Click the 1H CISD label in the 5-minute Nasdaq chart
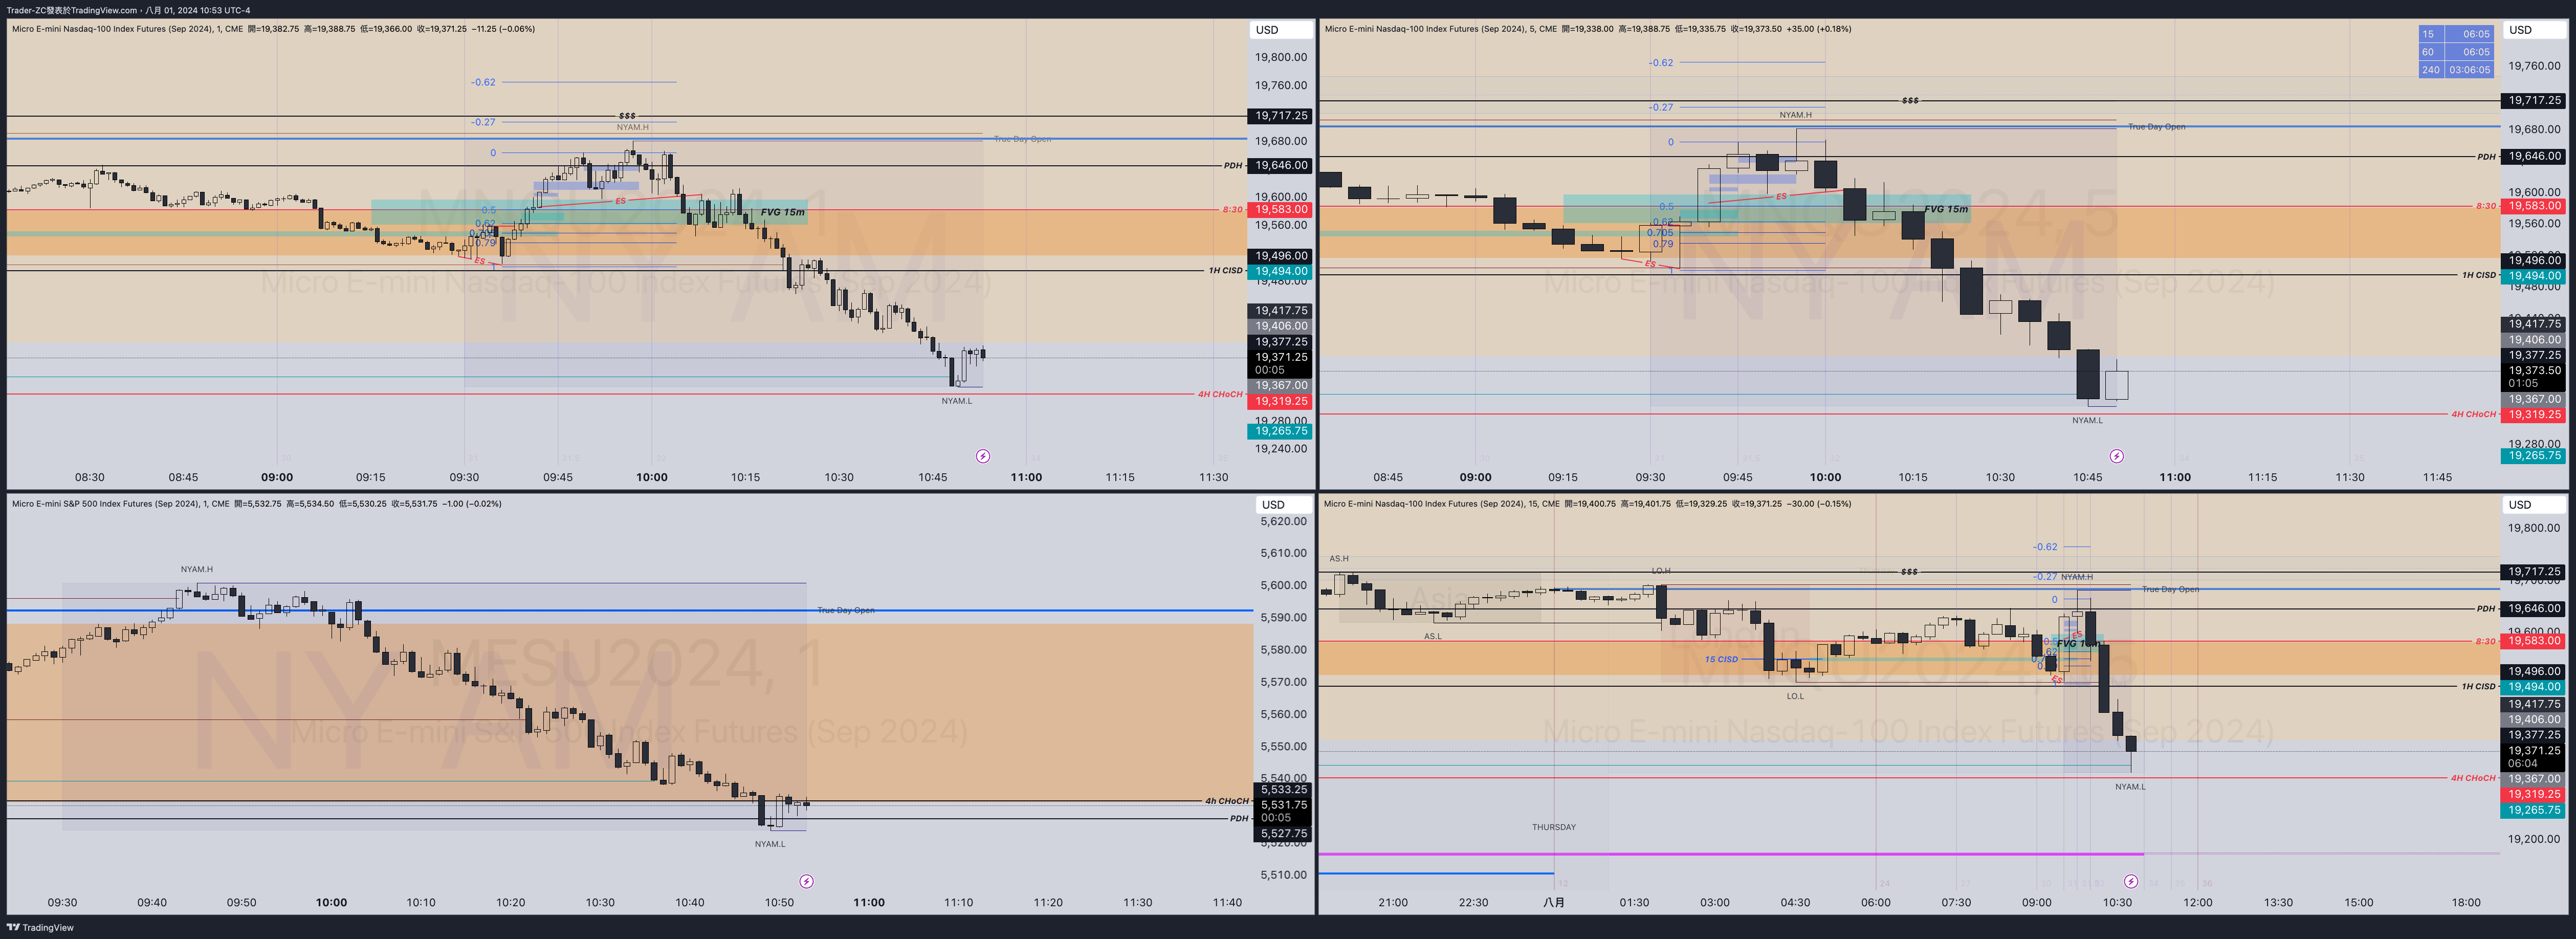The width and height of the screenshot is (2576, 939). [x=2478, y=275]
